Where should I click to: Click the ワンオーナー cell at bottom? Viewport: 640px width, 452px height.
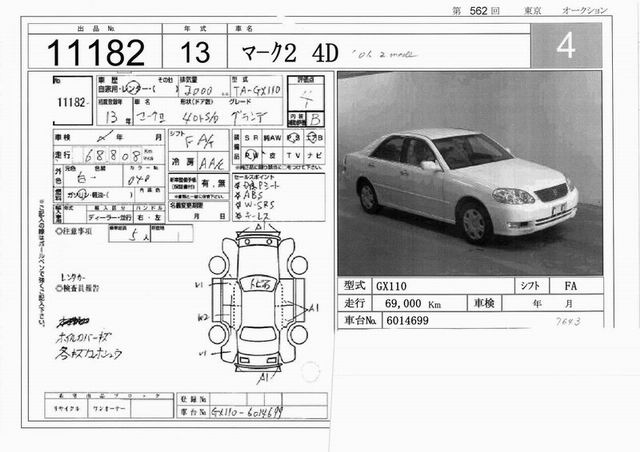(x=109, y=409)
